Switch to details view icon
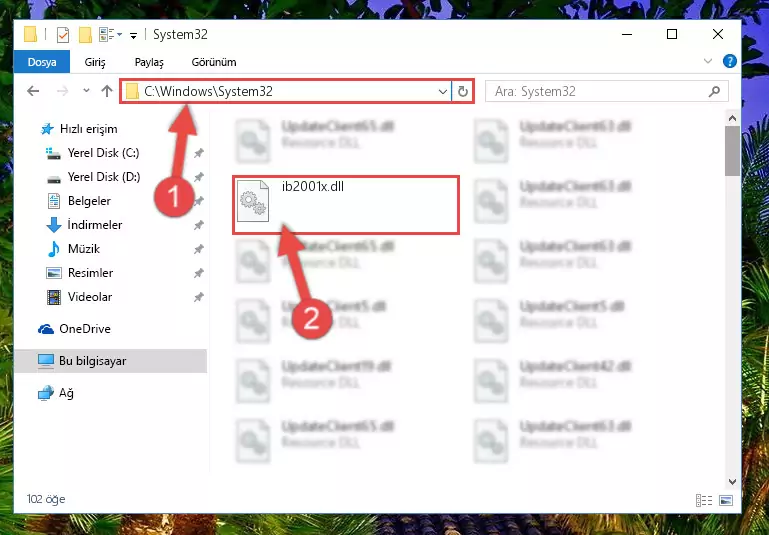The width and height of the screenshot is (769, 535). (704, 500)
